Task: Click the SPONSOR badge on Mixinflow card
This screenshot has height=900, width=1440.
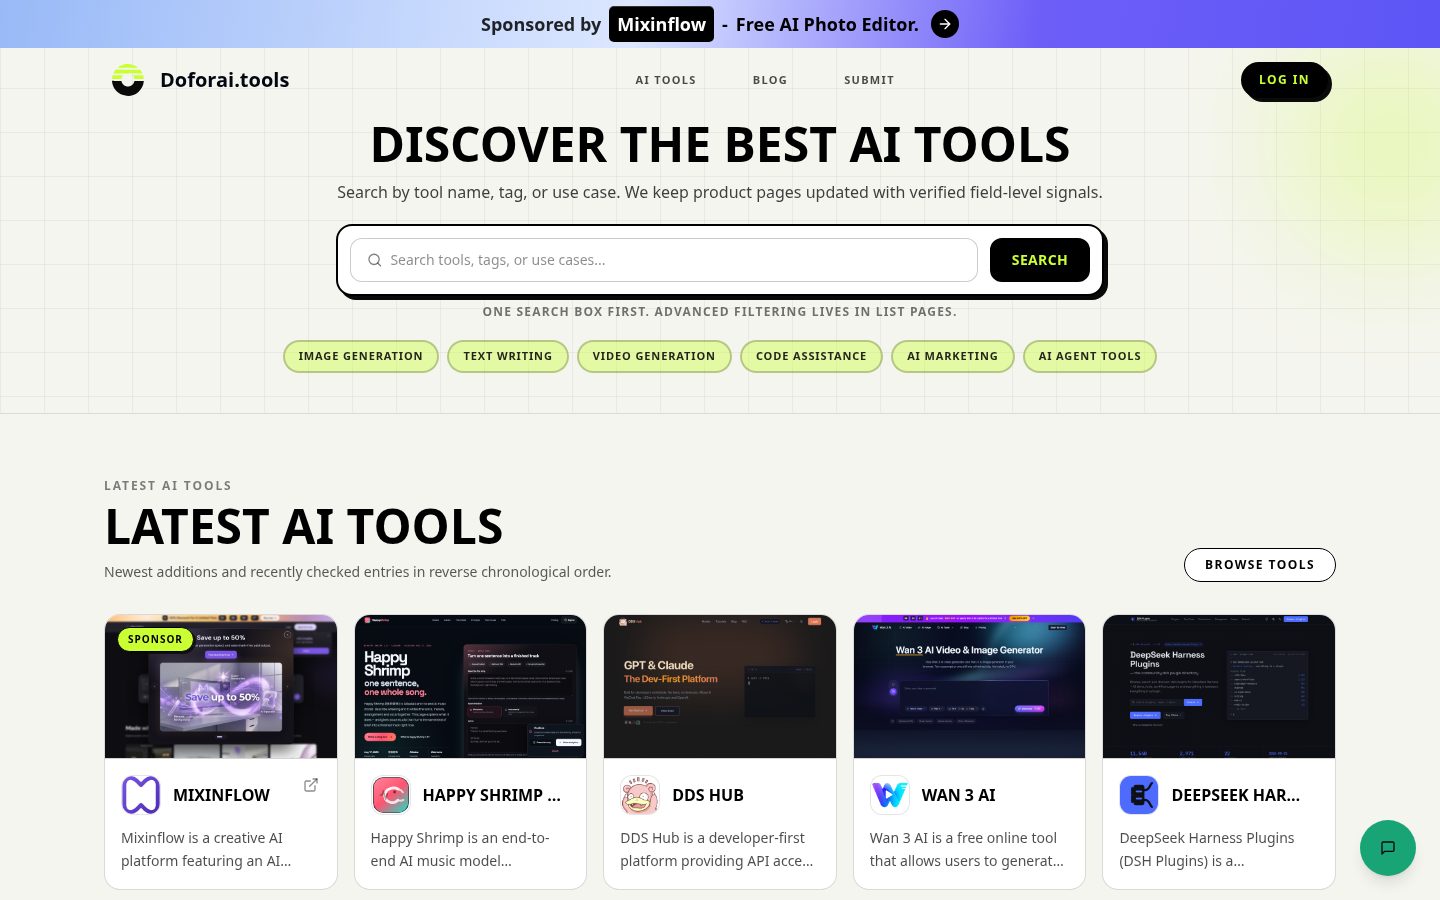Action: [x=155, y=639]
